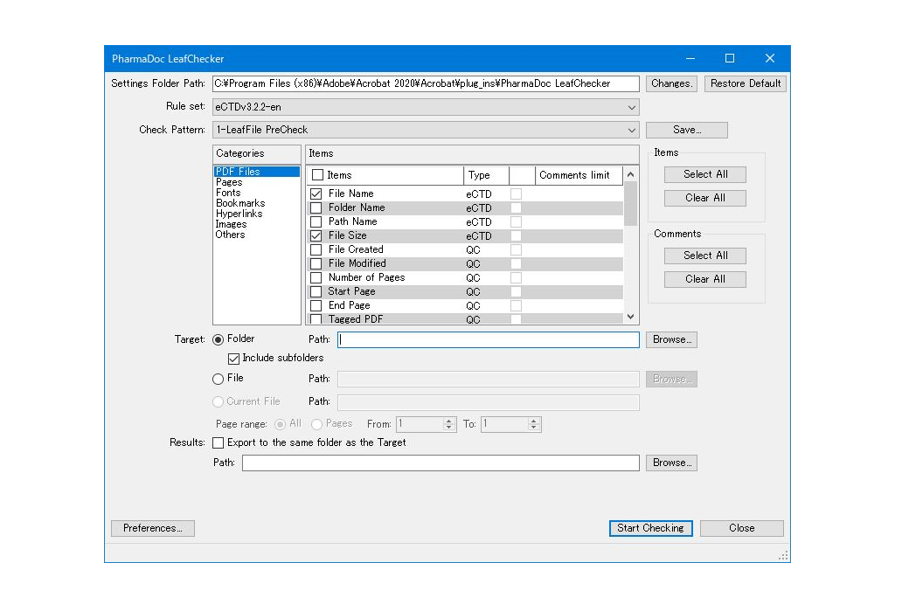The width and height of the screenshot is (897, 589).
Task: Tick the File Modified item checkbox
Action: point(316,264)
